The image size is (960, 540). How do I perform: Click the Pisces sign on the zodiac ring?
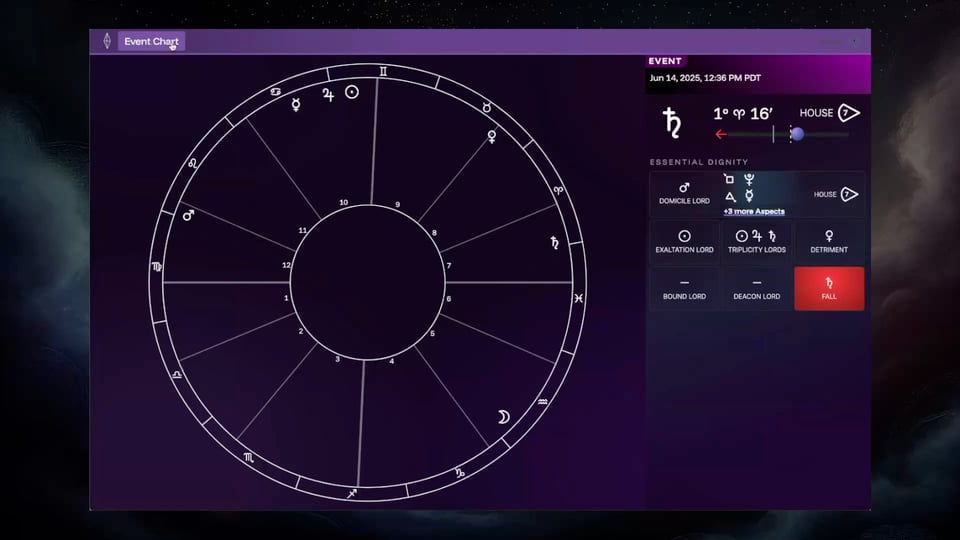(578, 298)
